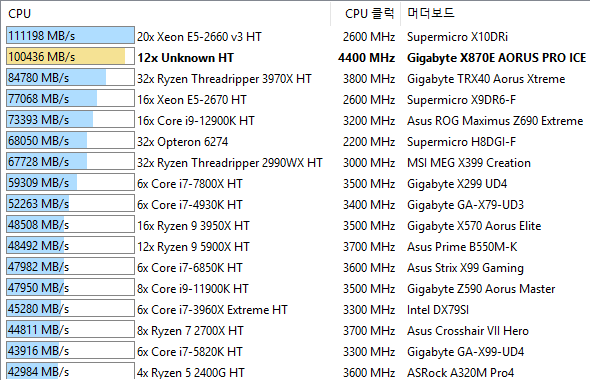The image size is (590, 380).
Task: Click the 67728 MB/s score
Action: [x=38, y=162]
